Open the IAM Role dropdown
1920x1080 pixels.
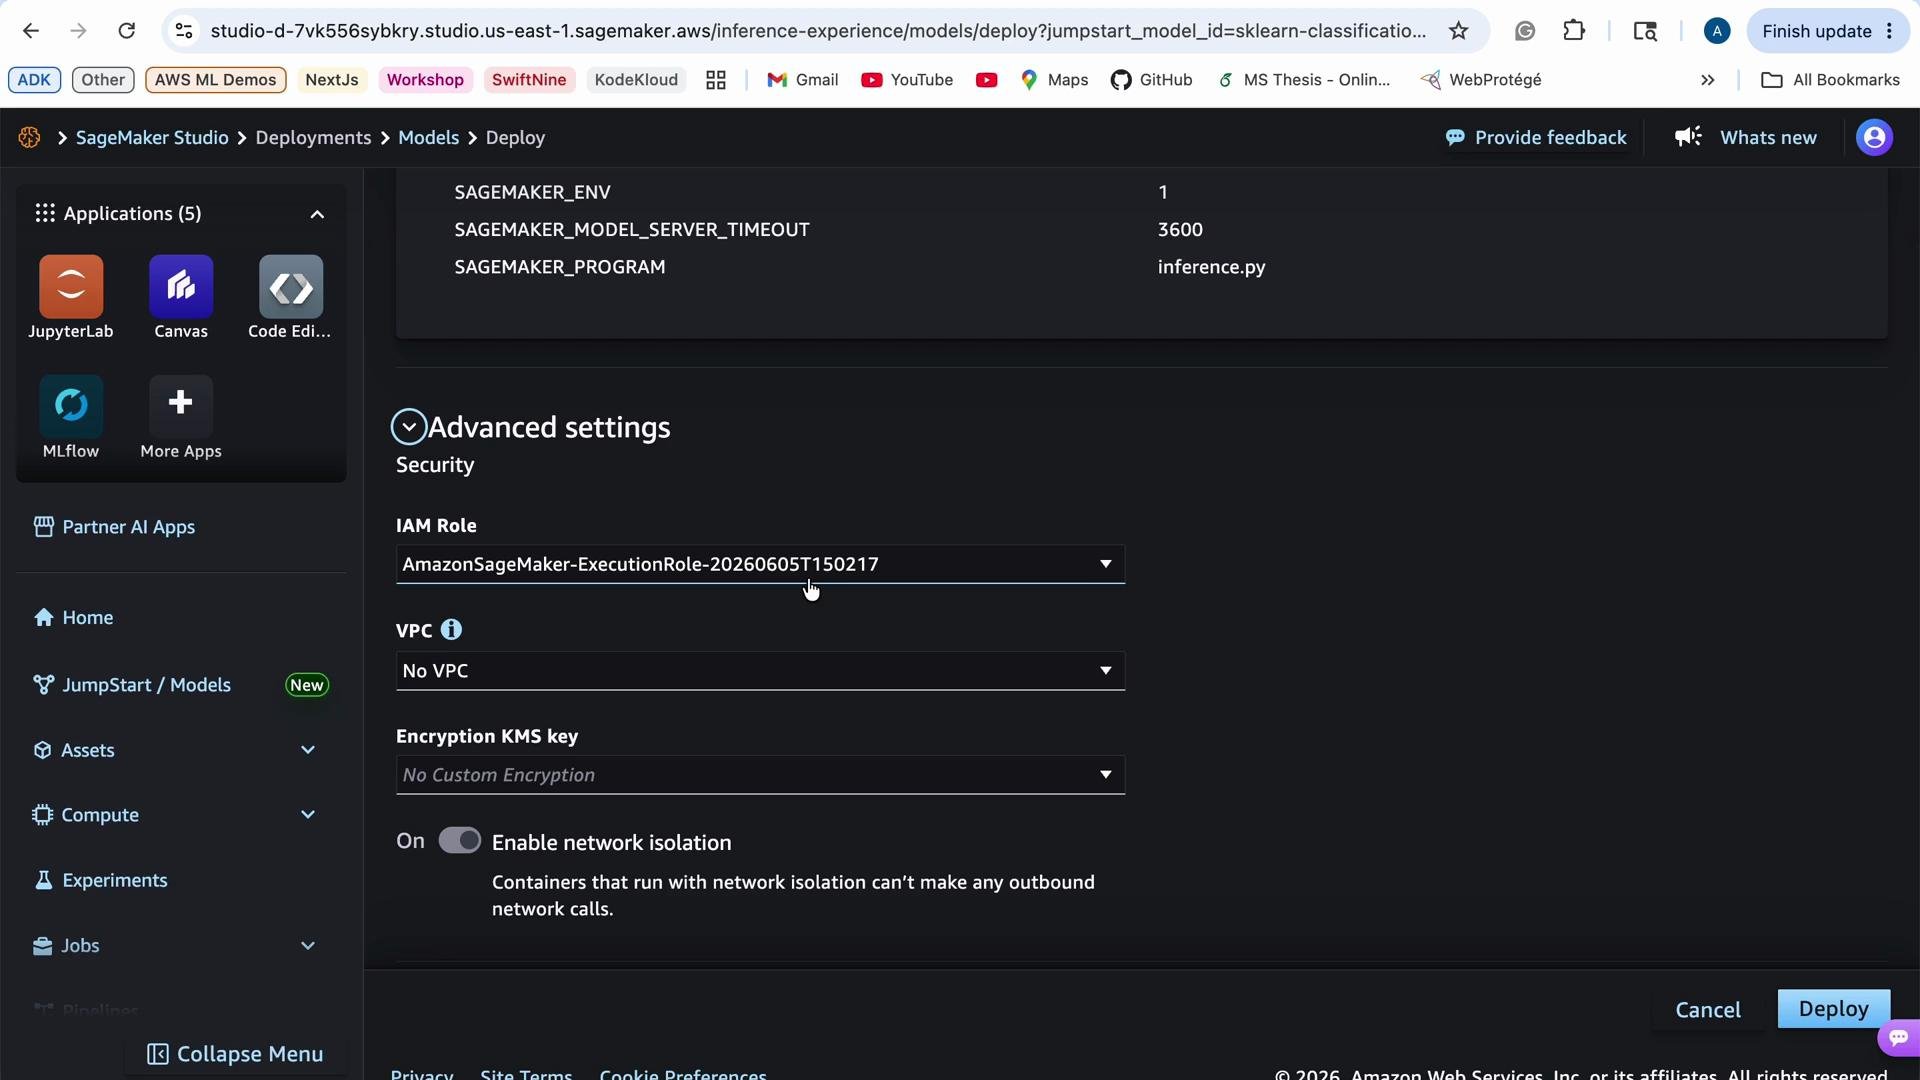(x=760, y=565)
